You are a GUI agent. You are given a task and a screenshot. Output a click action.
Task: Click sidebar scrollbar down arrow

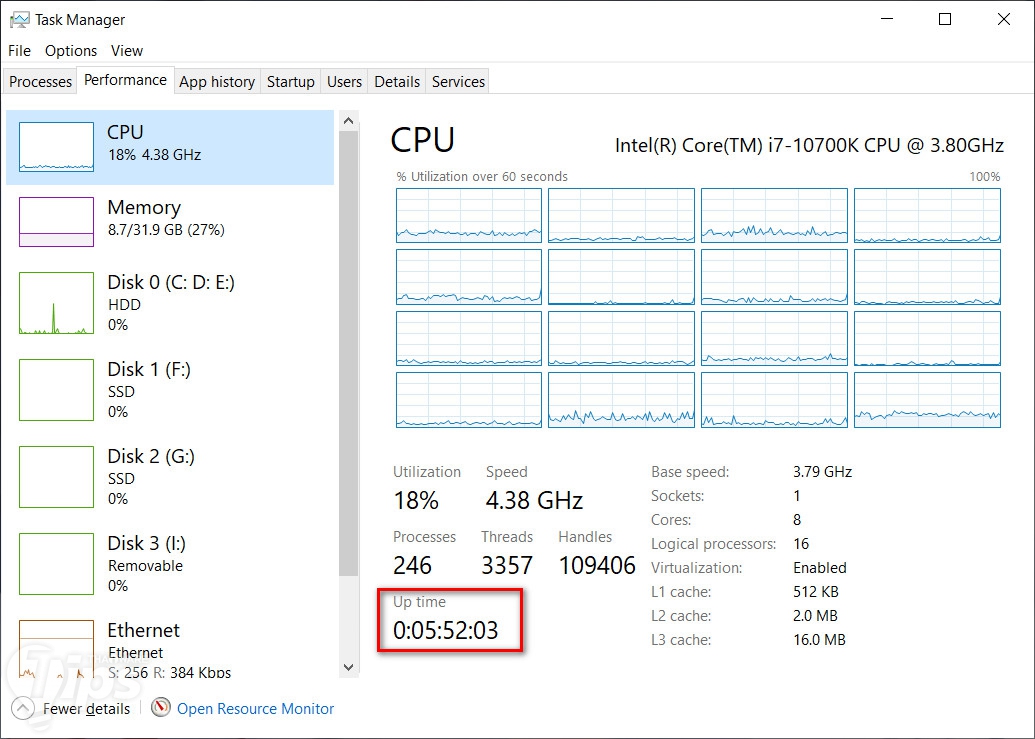[x=349, y=667]
